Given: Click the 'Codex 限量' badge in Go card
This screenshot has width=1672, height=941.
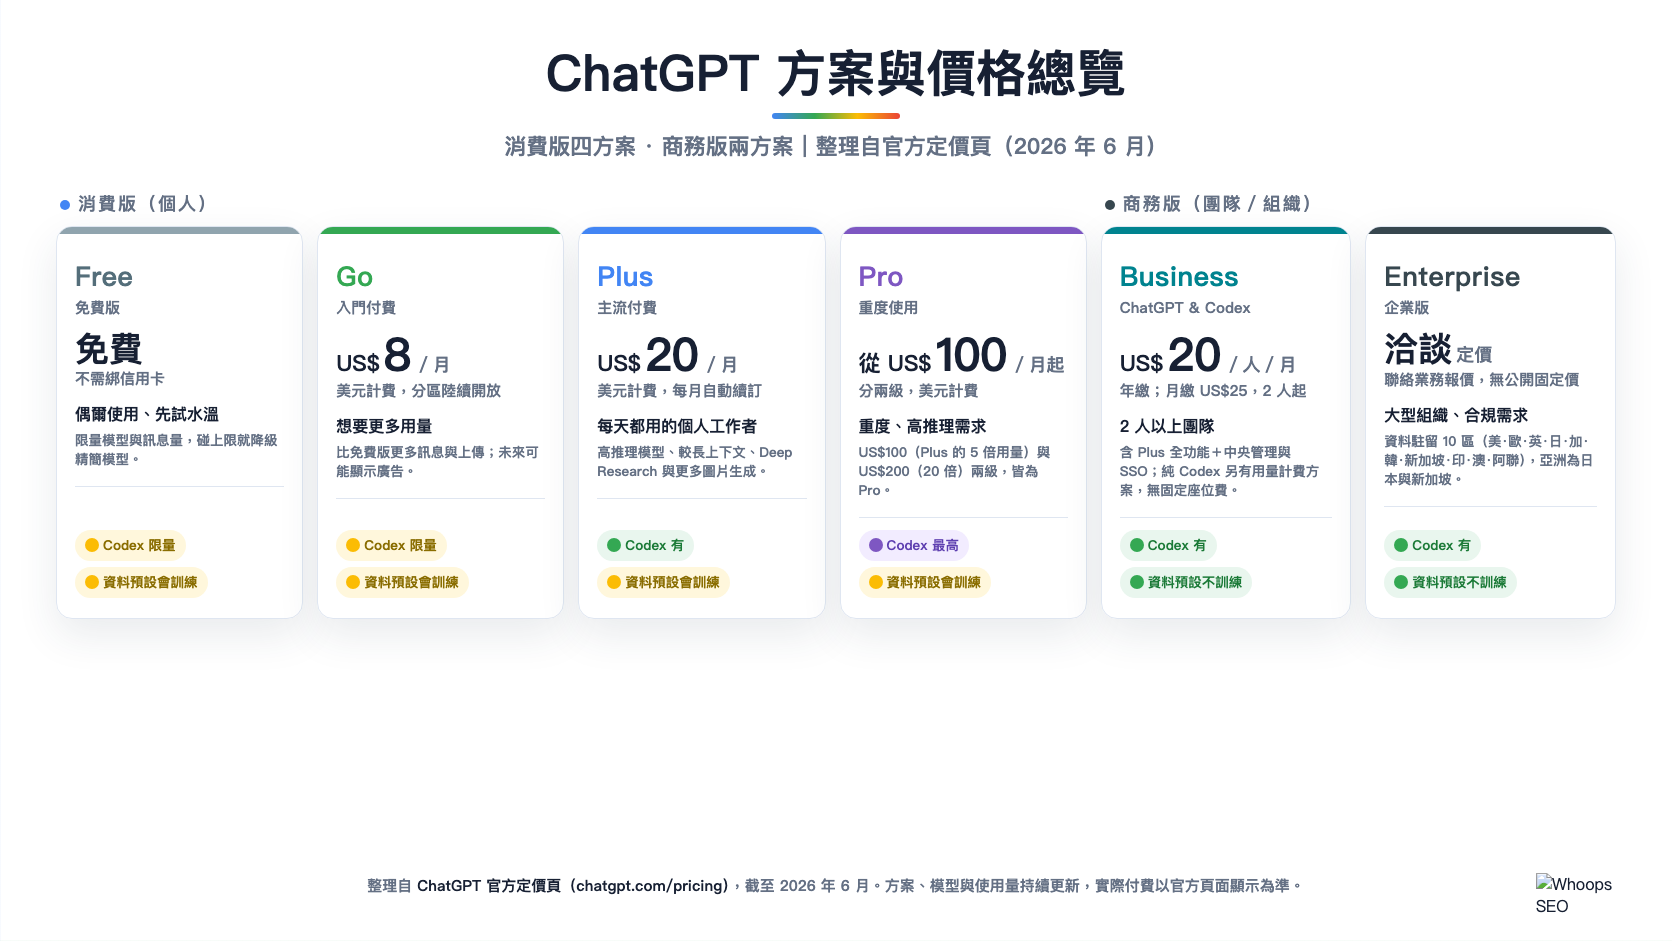Looking at the screenshot, I should [x=391, y=545].
